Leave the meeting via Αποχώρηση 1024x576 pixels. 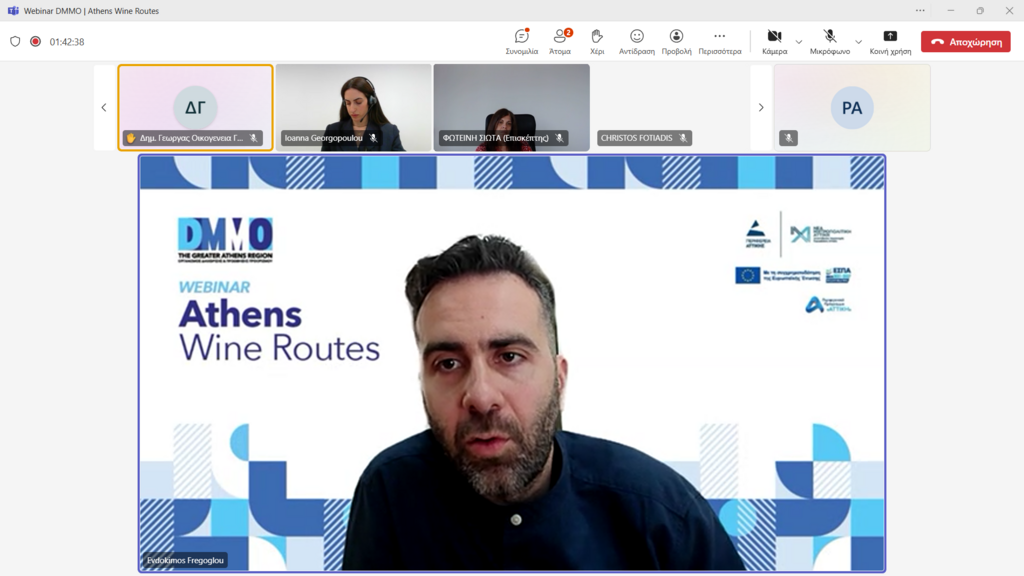[966, 42]
